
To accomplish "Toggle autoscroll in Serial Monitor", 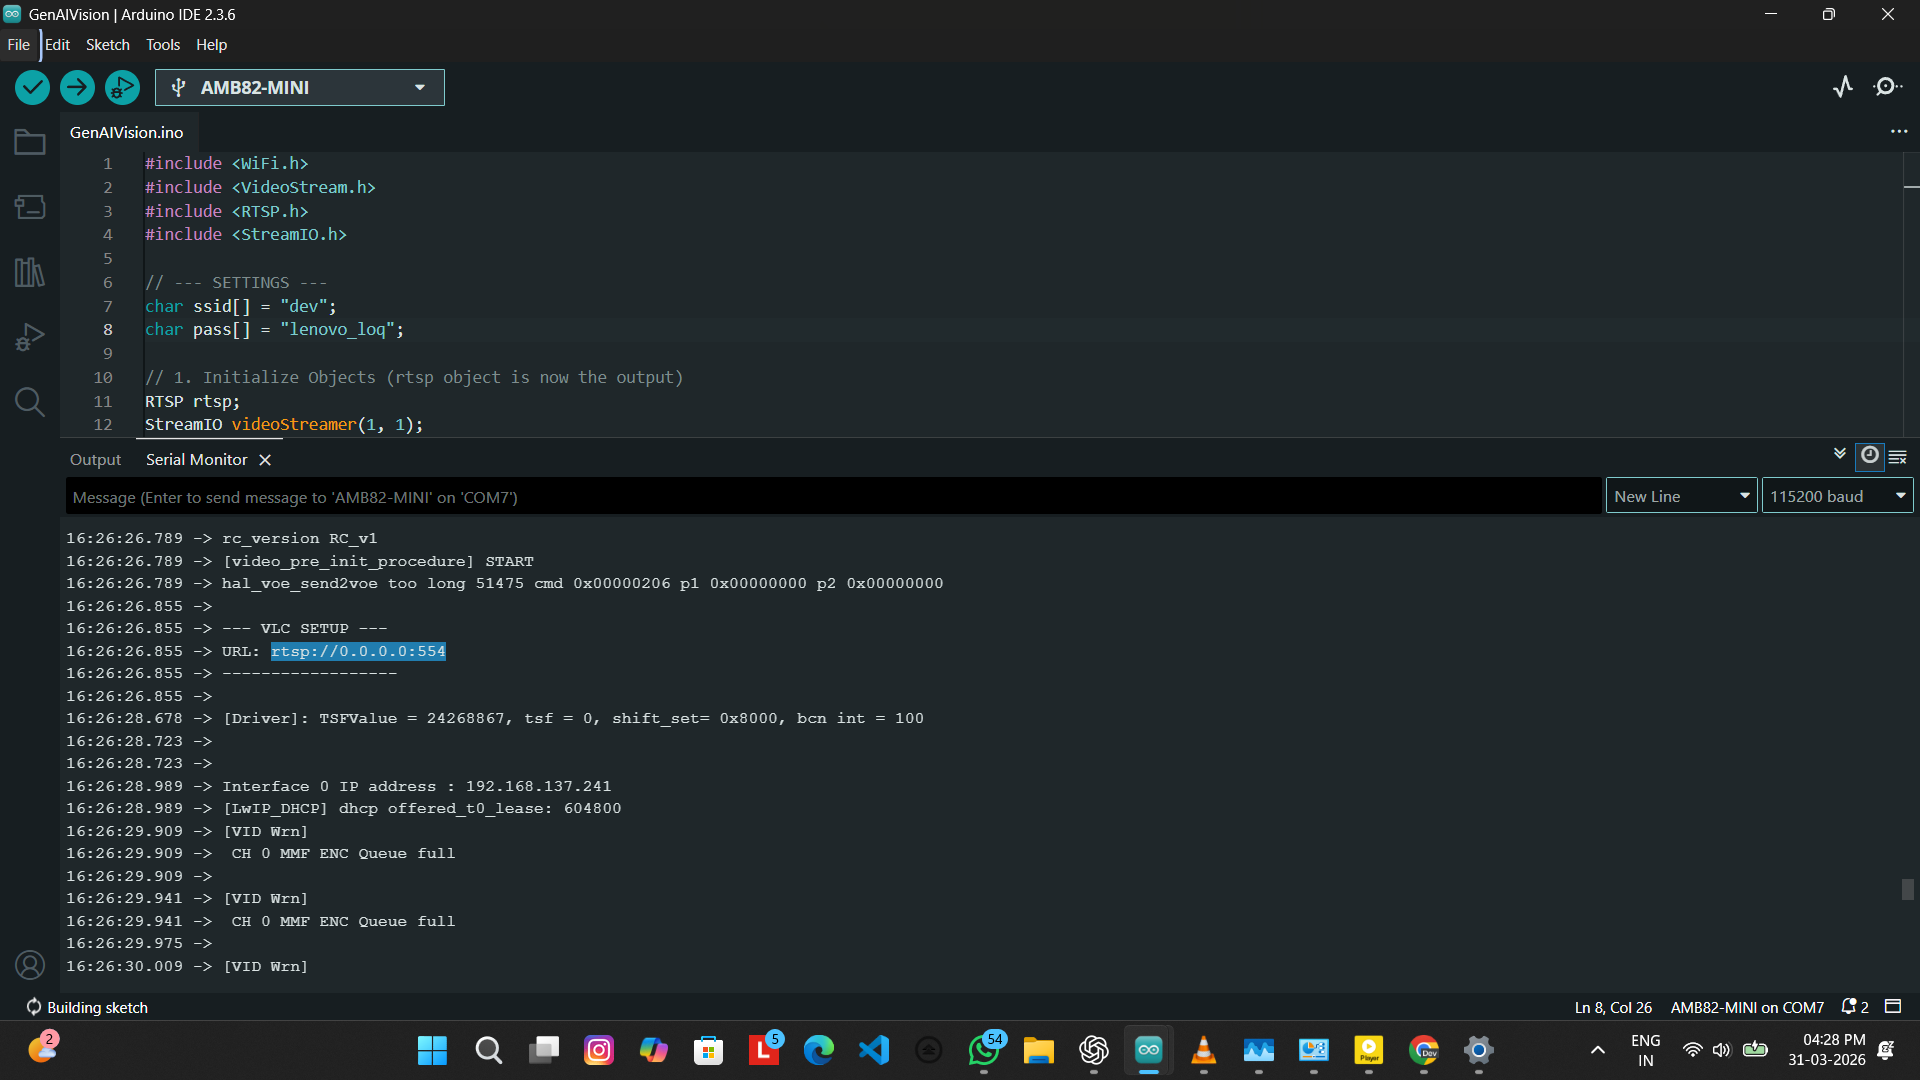I will tap(1840, 455).
